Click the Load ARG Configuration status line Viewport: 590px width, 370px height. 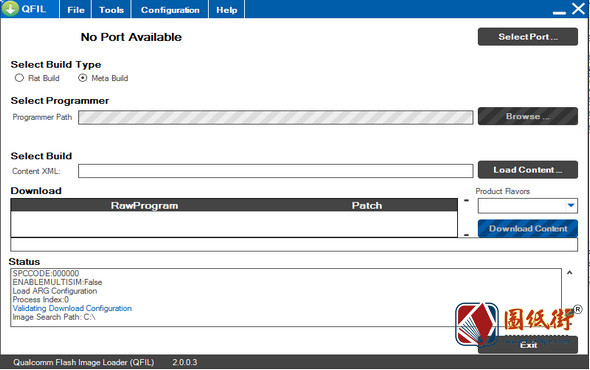(55, 291)
